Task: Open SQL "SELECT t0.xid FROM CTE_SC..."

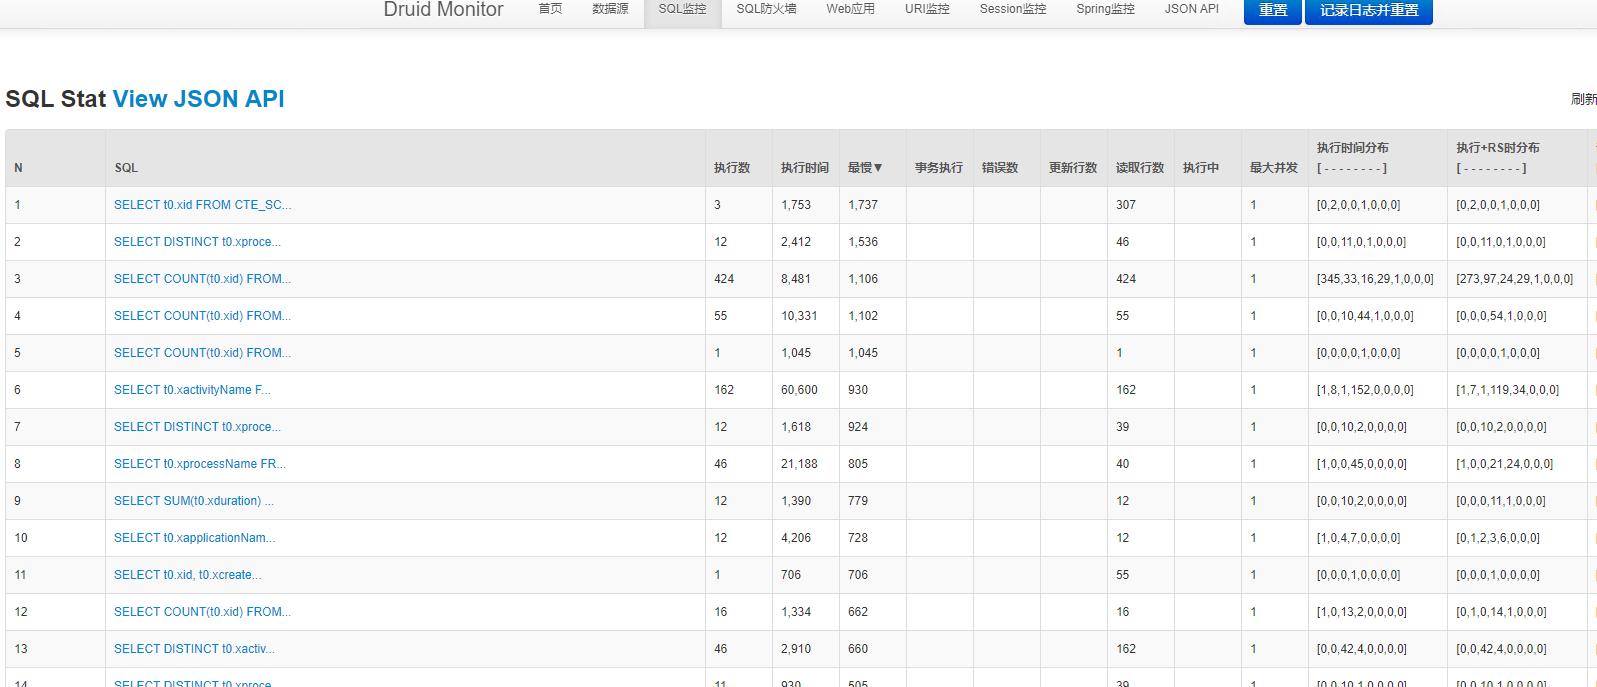Action: click(x=203, y=205)
